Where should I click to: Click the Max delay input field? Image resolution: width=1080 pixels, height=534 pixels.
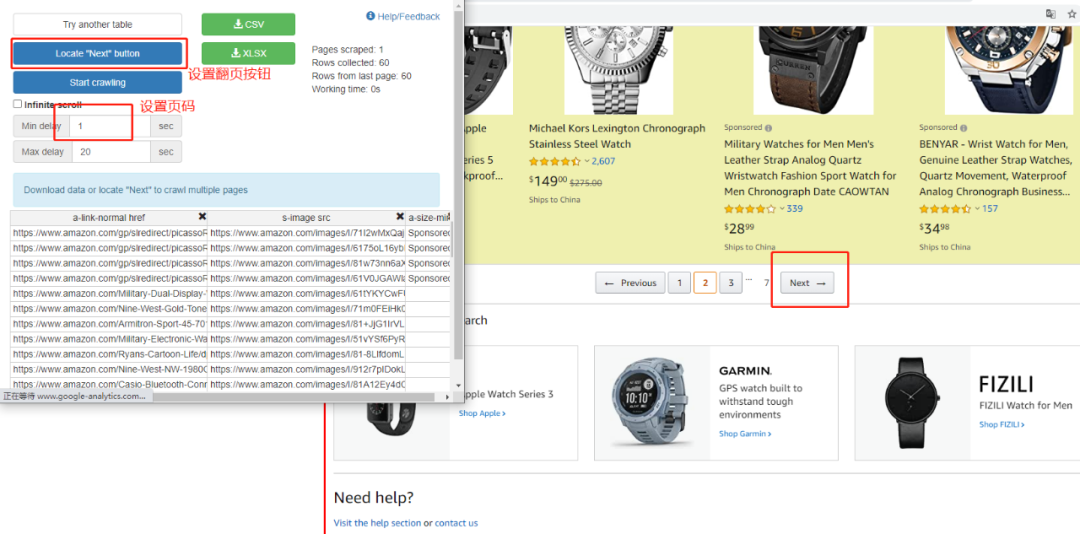[111, 152]
